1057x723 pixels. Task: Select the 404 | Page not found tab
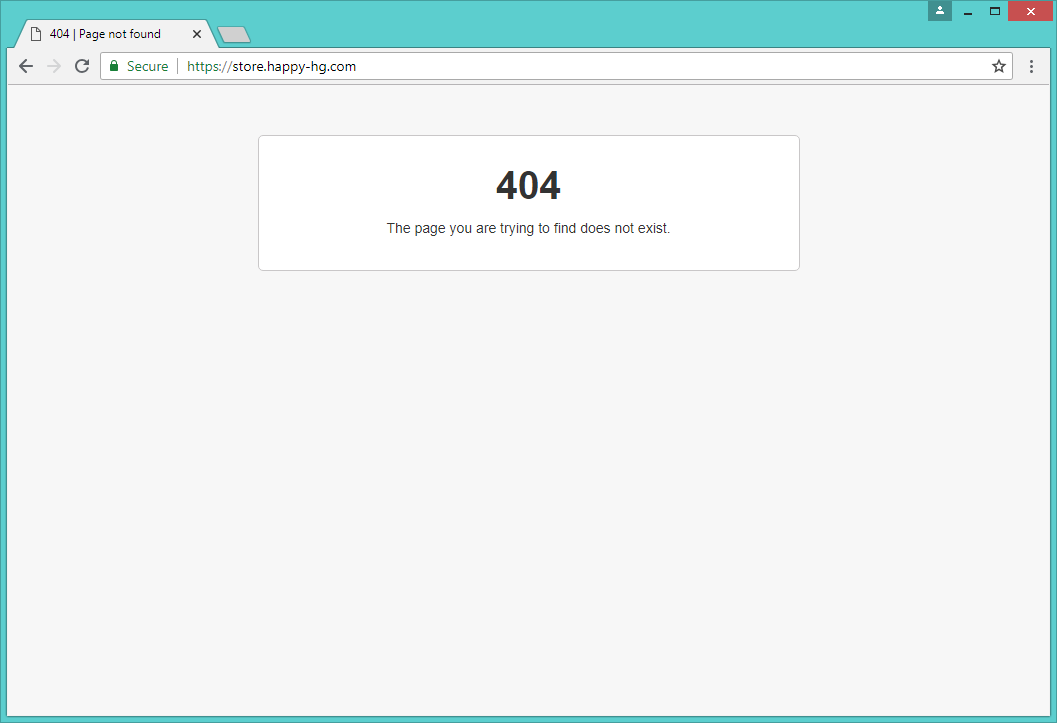[x=115, y=34]
